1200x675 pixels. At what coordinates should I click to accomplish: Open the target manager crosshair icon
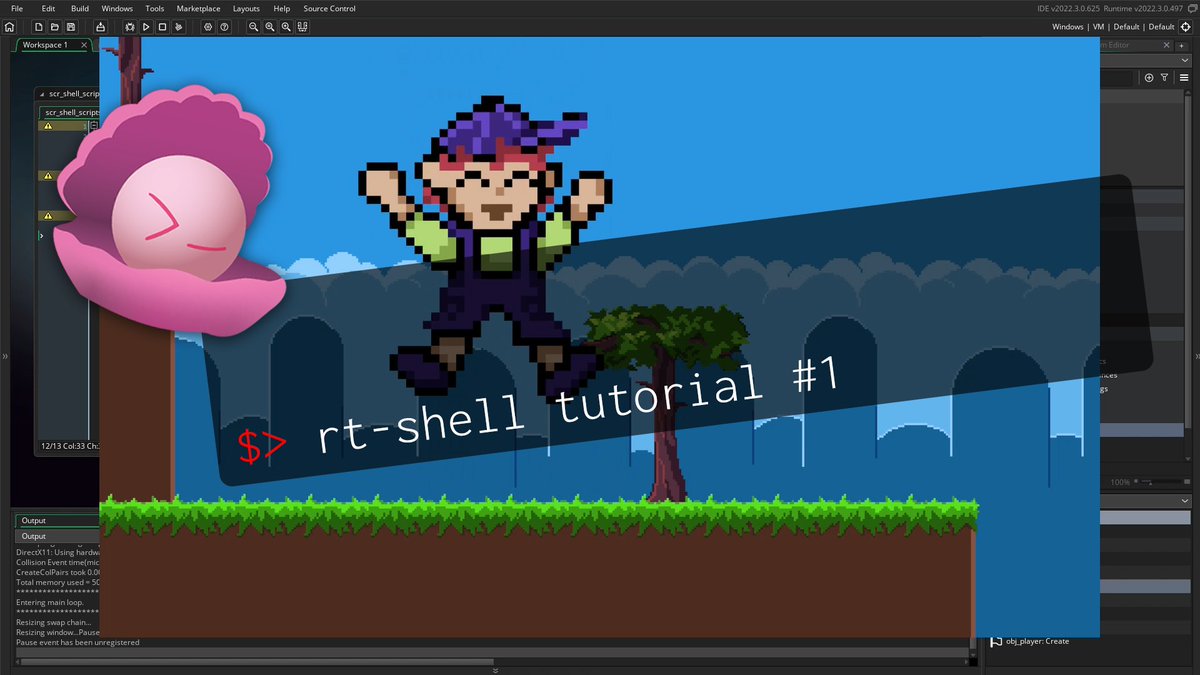[x=1186, y=27]
